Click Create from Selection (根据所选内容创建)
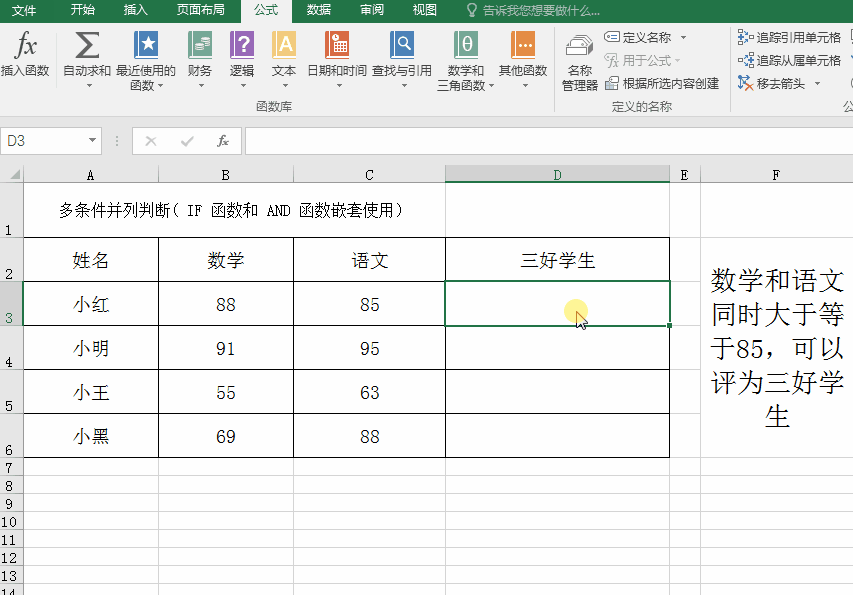Screen dimensions: 853x595 point(662,83)
